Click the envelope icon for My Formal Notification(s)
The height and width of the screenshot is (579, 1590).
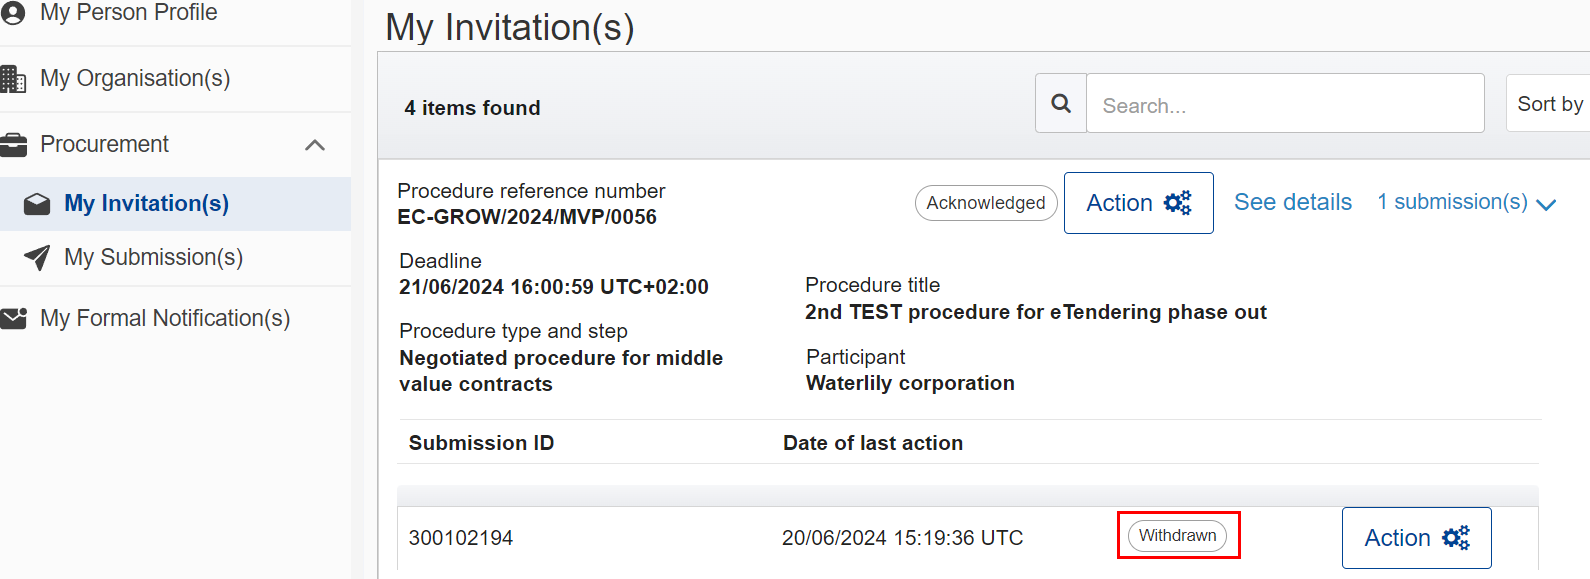[13, 319]
